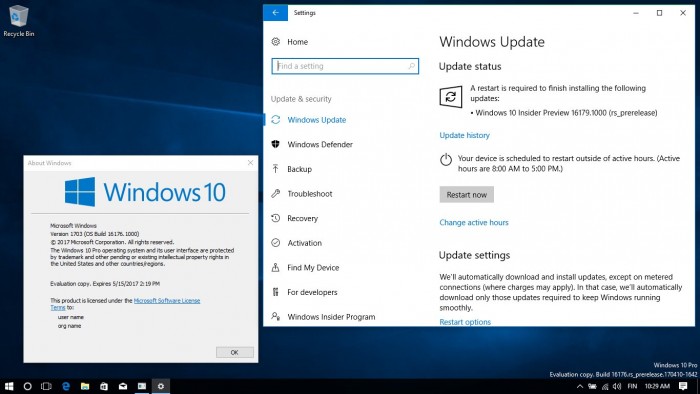Click the Windows Insider Program person icon
This screenshot has height=394, width=700.
click(x=276, y=316)
